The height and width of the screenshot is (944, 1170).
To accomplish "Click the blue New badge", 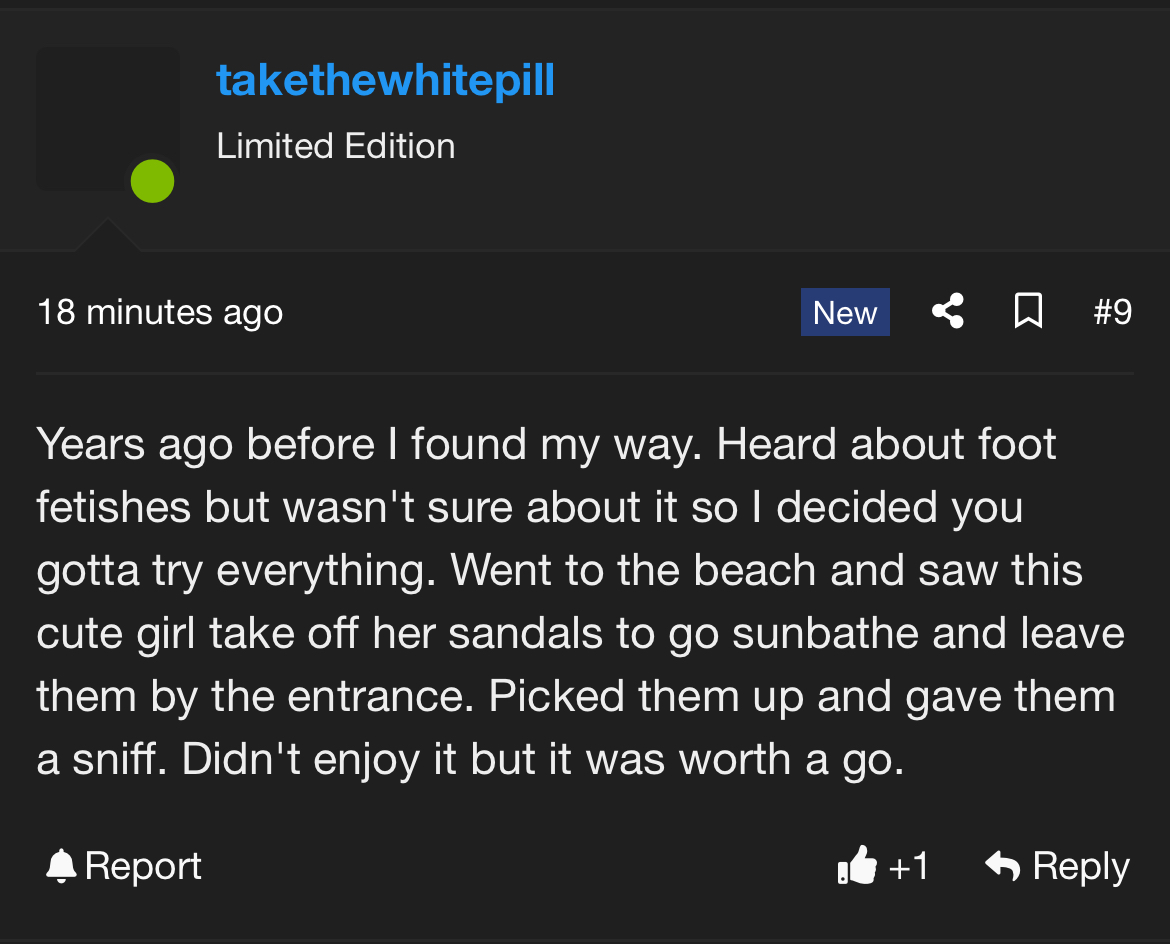I will coord(845,313).
